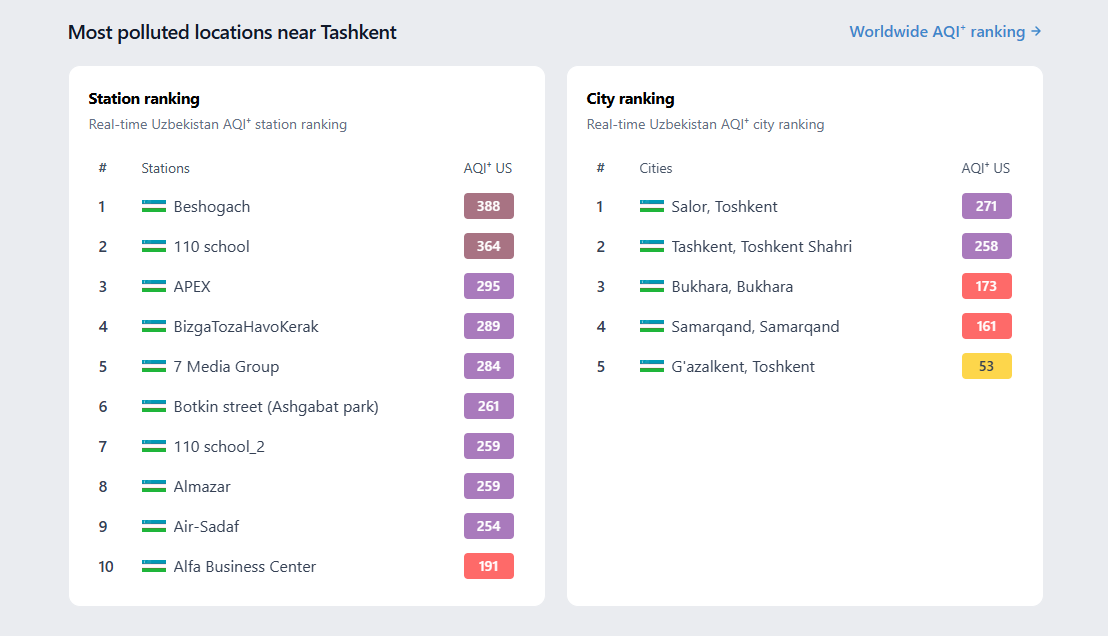
Task: Click the flag icon next to 7 Media Group
Action: [153, 366]
